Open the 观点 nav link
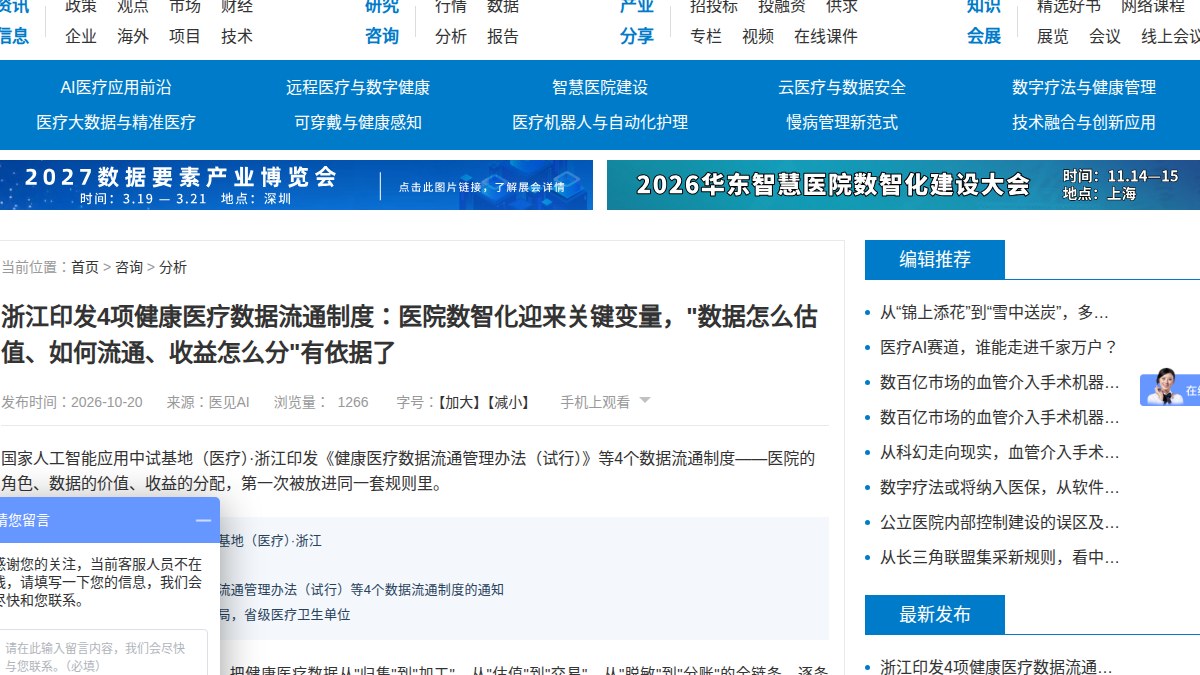 (x=133, y=6)
